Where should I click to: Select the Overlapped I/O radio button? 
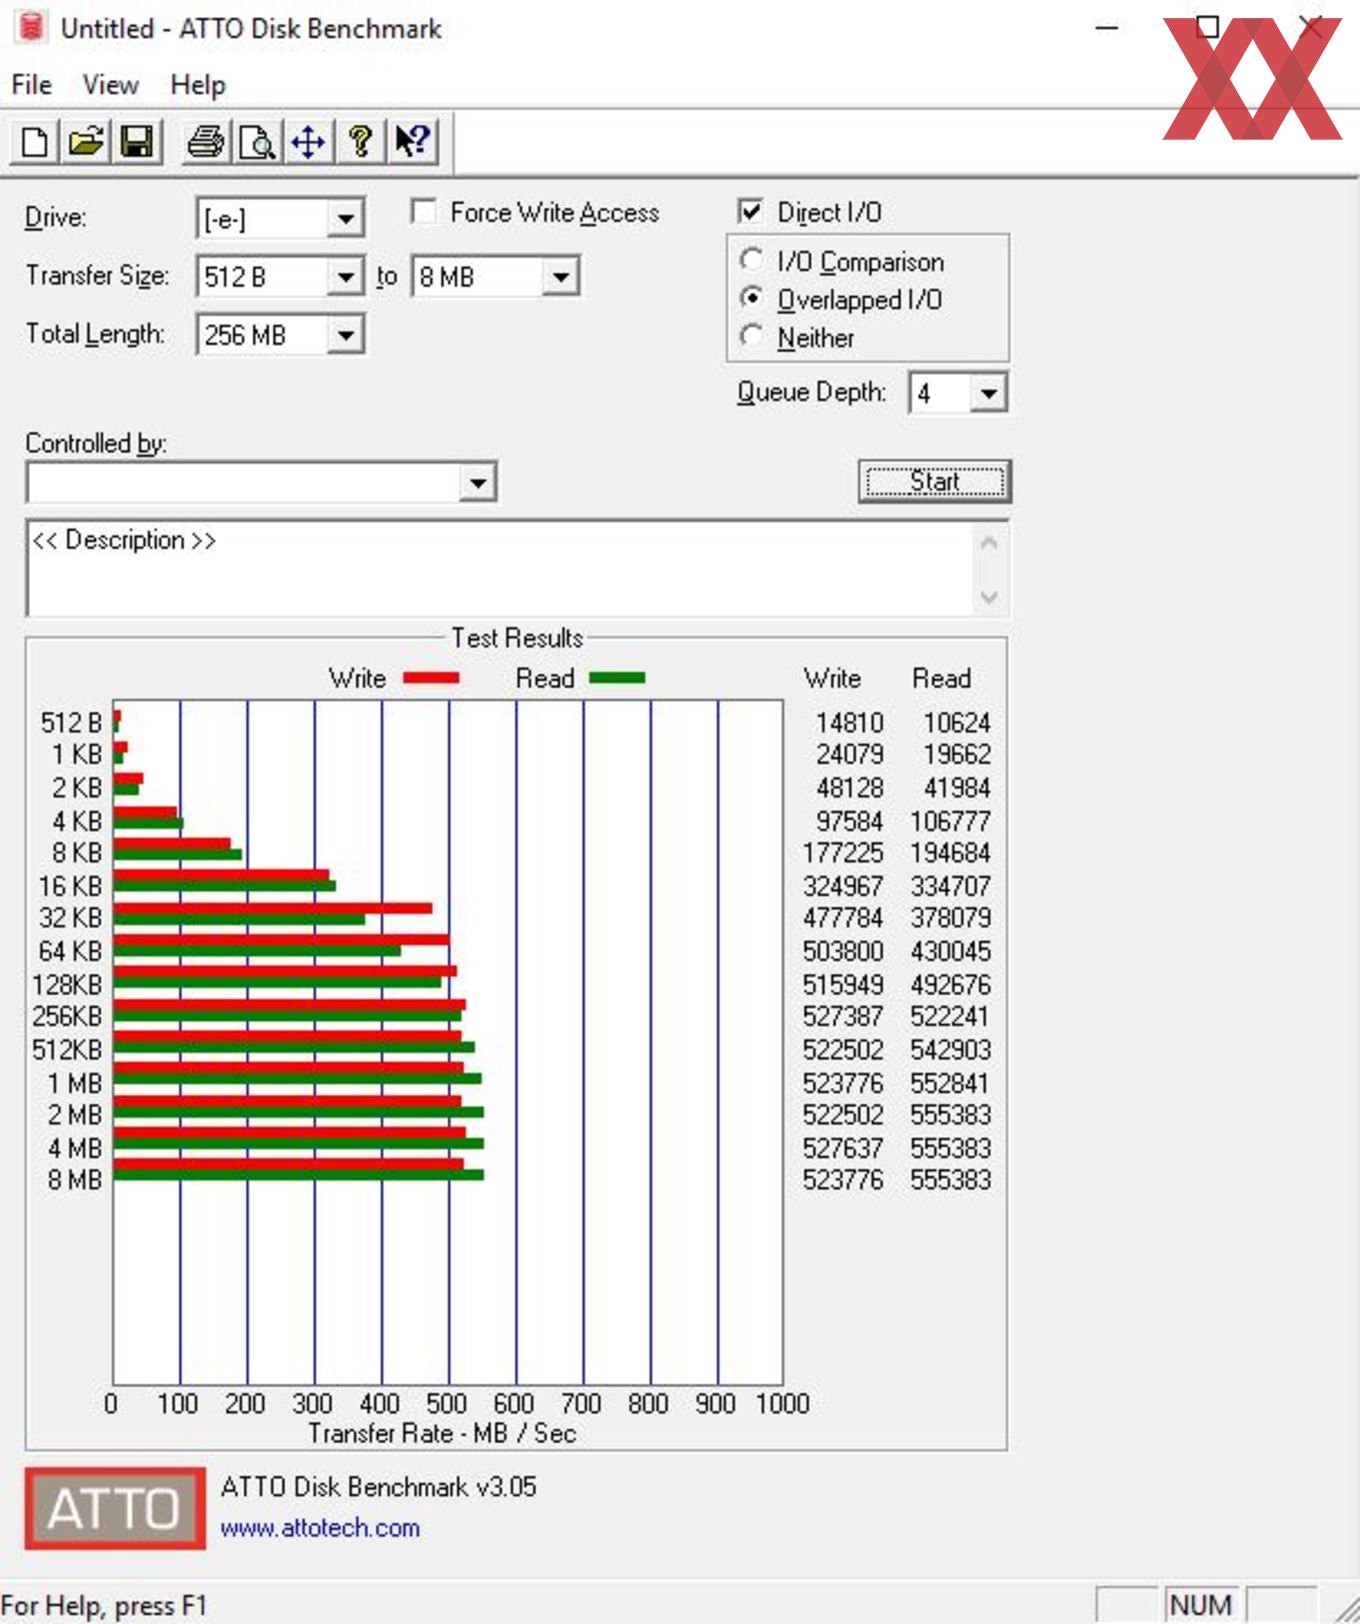[x=752, y=298]
